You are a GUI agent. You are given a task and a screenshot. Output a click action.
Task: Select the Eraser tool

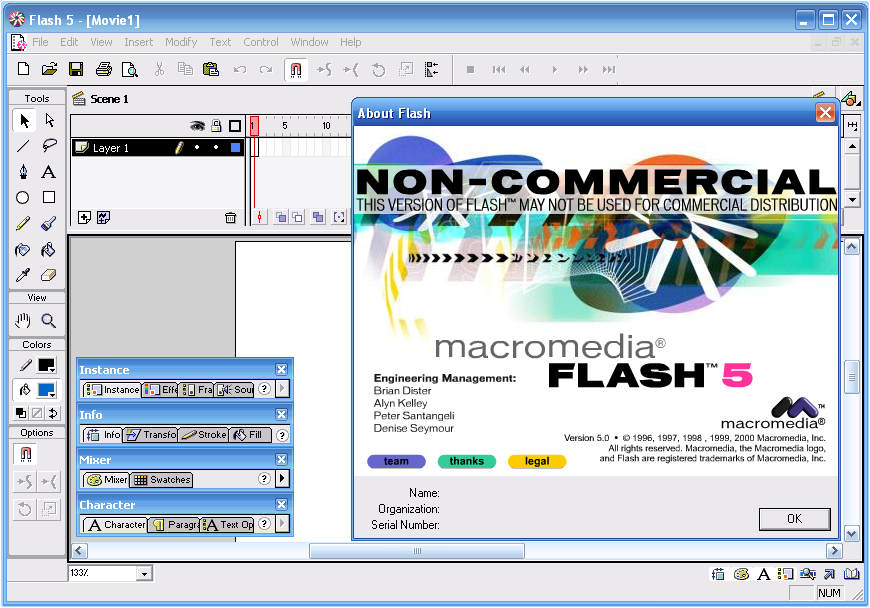point(49,275)
